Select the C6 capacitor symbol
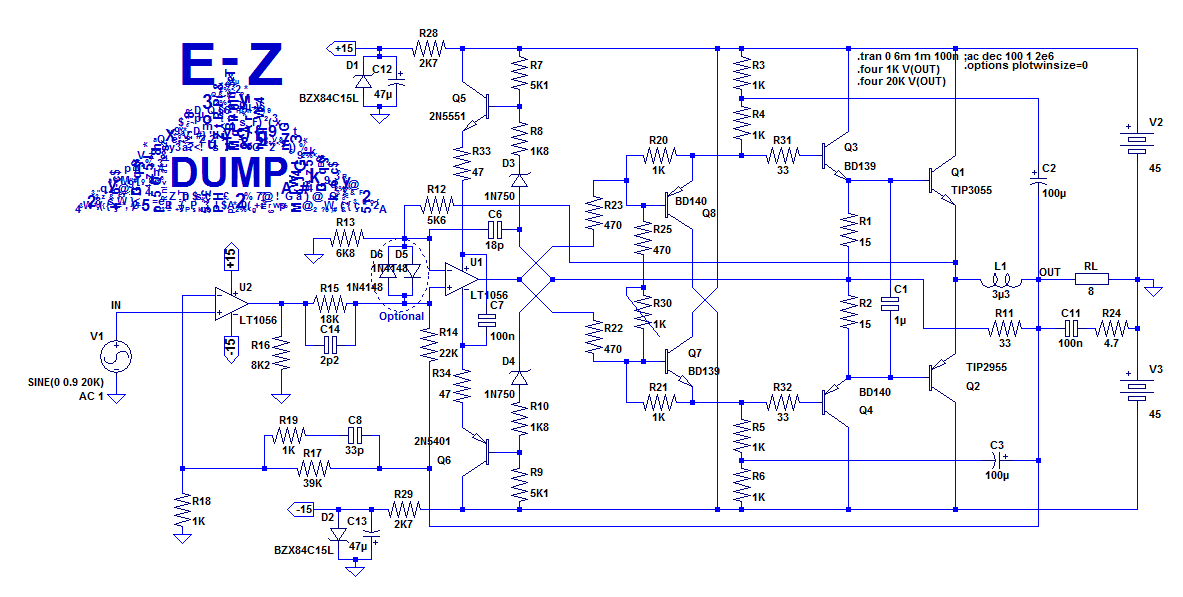The width and height of the screenshot is (1183, 597). pyautogui.click(x=495, y=229)
